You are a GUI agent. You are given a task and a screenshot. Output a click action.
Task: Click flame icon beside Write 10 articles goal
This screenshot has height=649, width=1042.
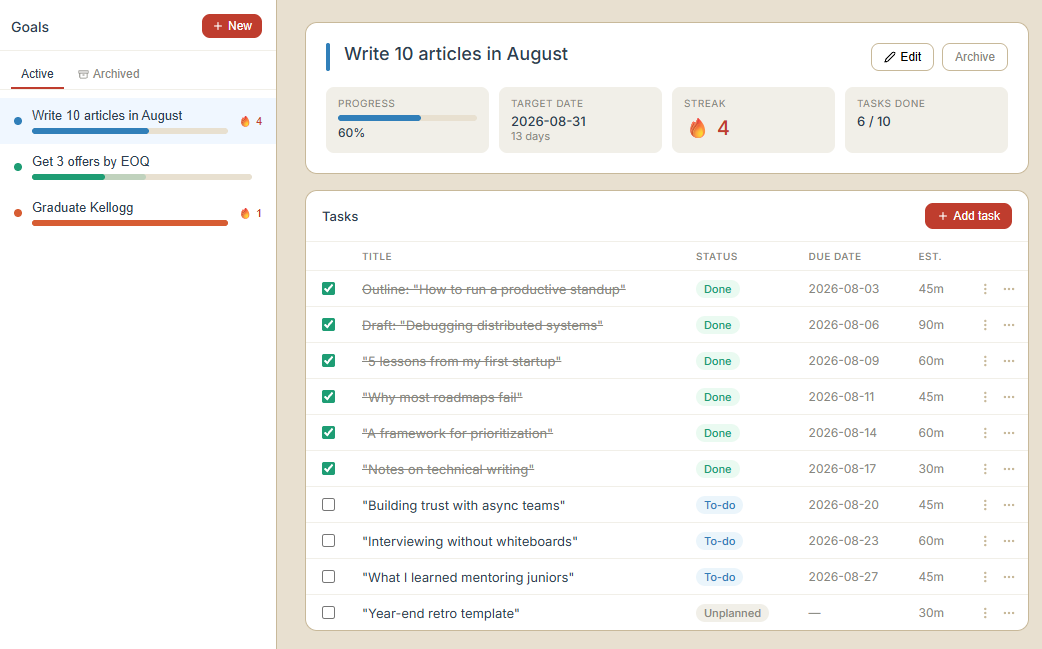[x=245, y=121]
